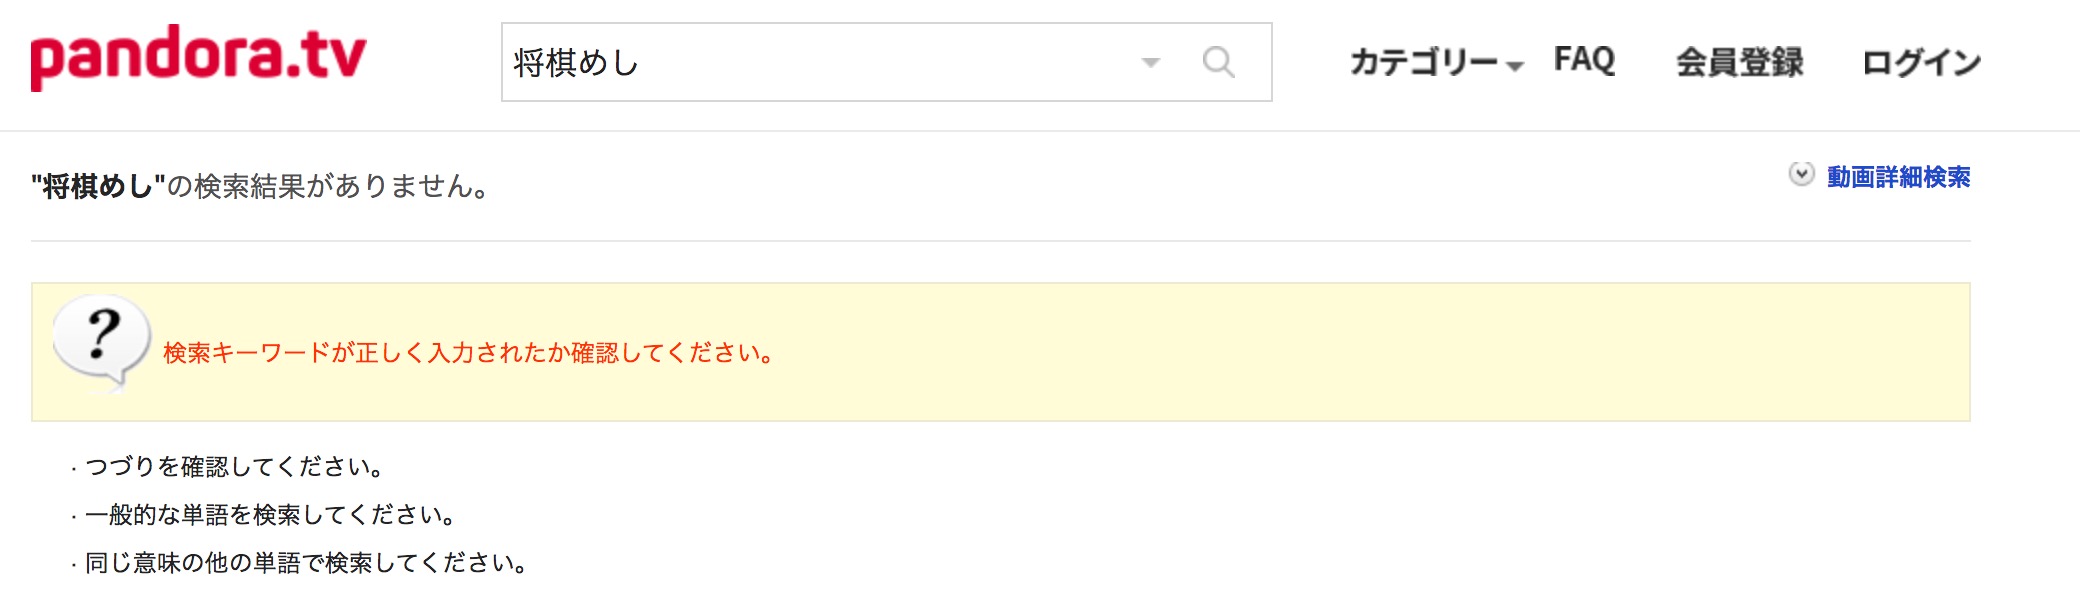Click the 一般的な単語を検索してください hint
The width and height of the screenshot is (2080, 602).
(x=270, y=515)
